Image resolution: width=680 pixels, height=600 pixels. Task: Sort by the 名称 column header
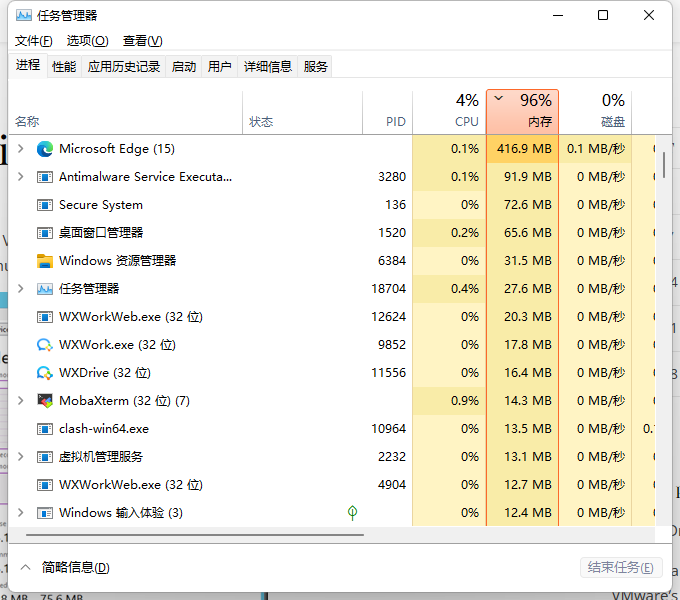tap(126, 113)
